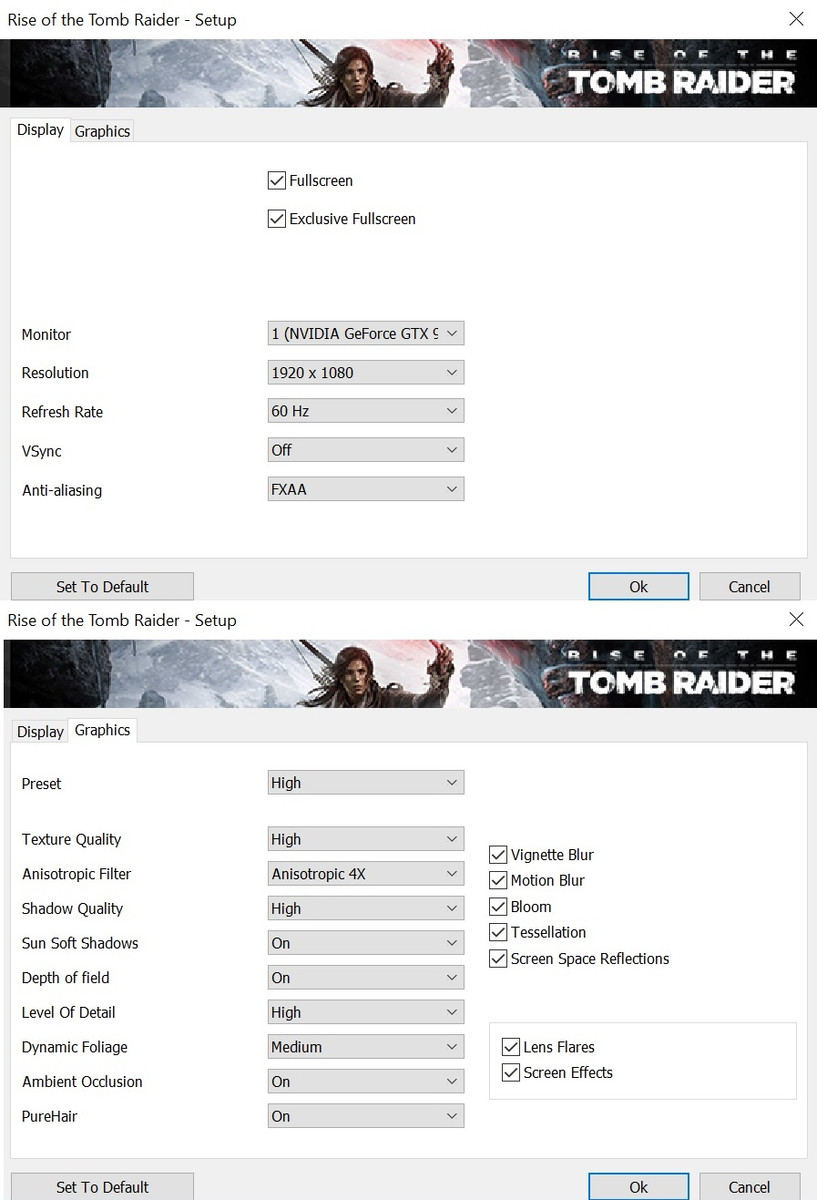Open the Anti-aliasing dropdown showing FXAA
Image resolution: width=817 pixels, height=1200 pixels.
point(366,489)
